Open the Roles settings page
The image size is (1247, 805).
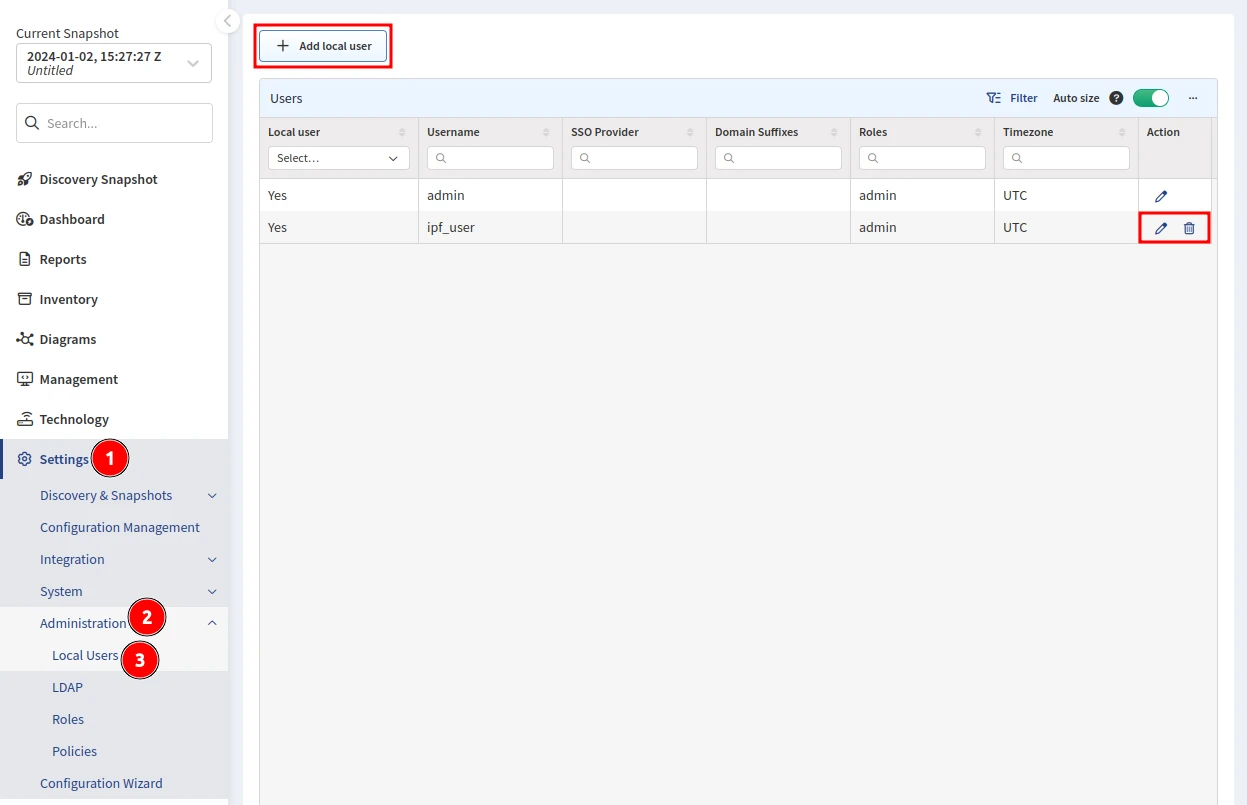point(68,719)
